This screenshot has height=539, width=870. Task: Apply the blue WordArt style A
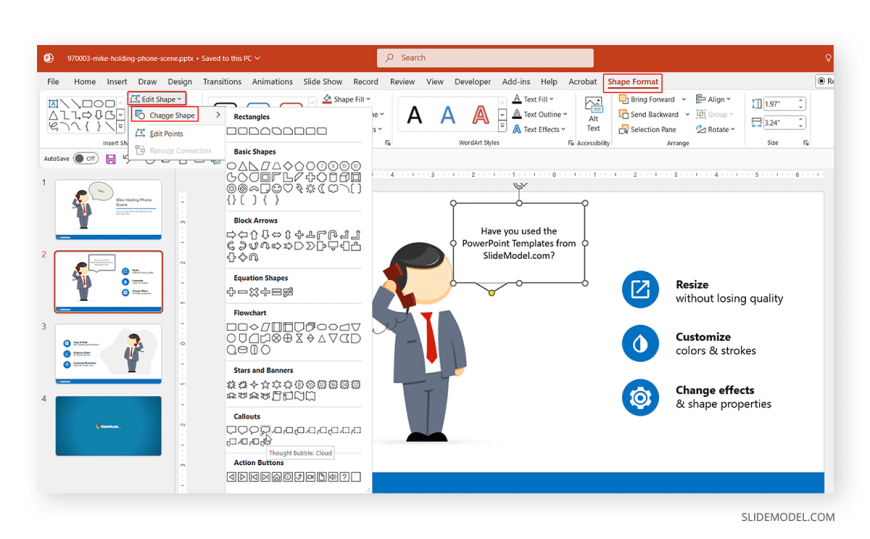coord(447,115)
